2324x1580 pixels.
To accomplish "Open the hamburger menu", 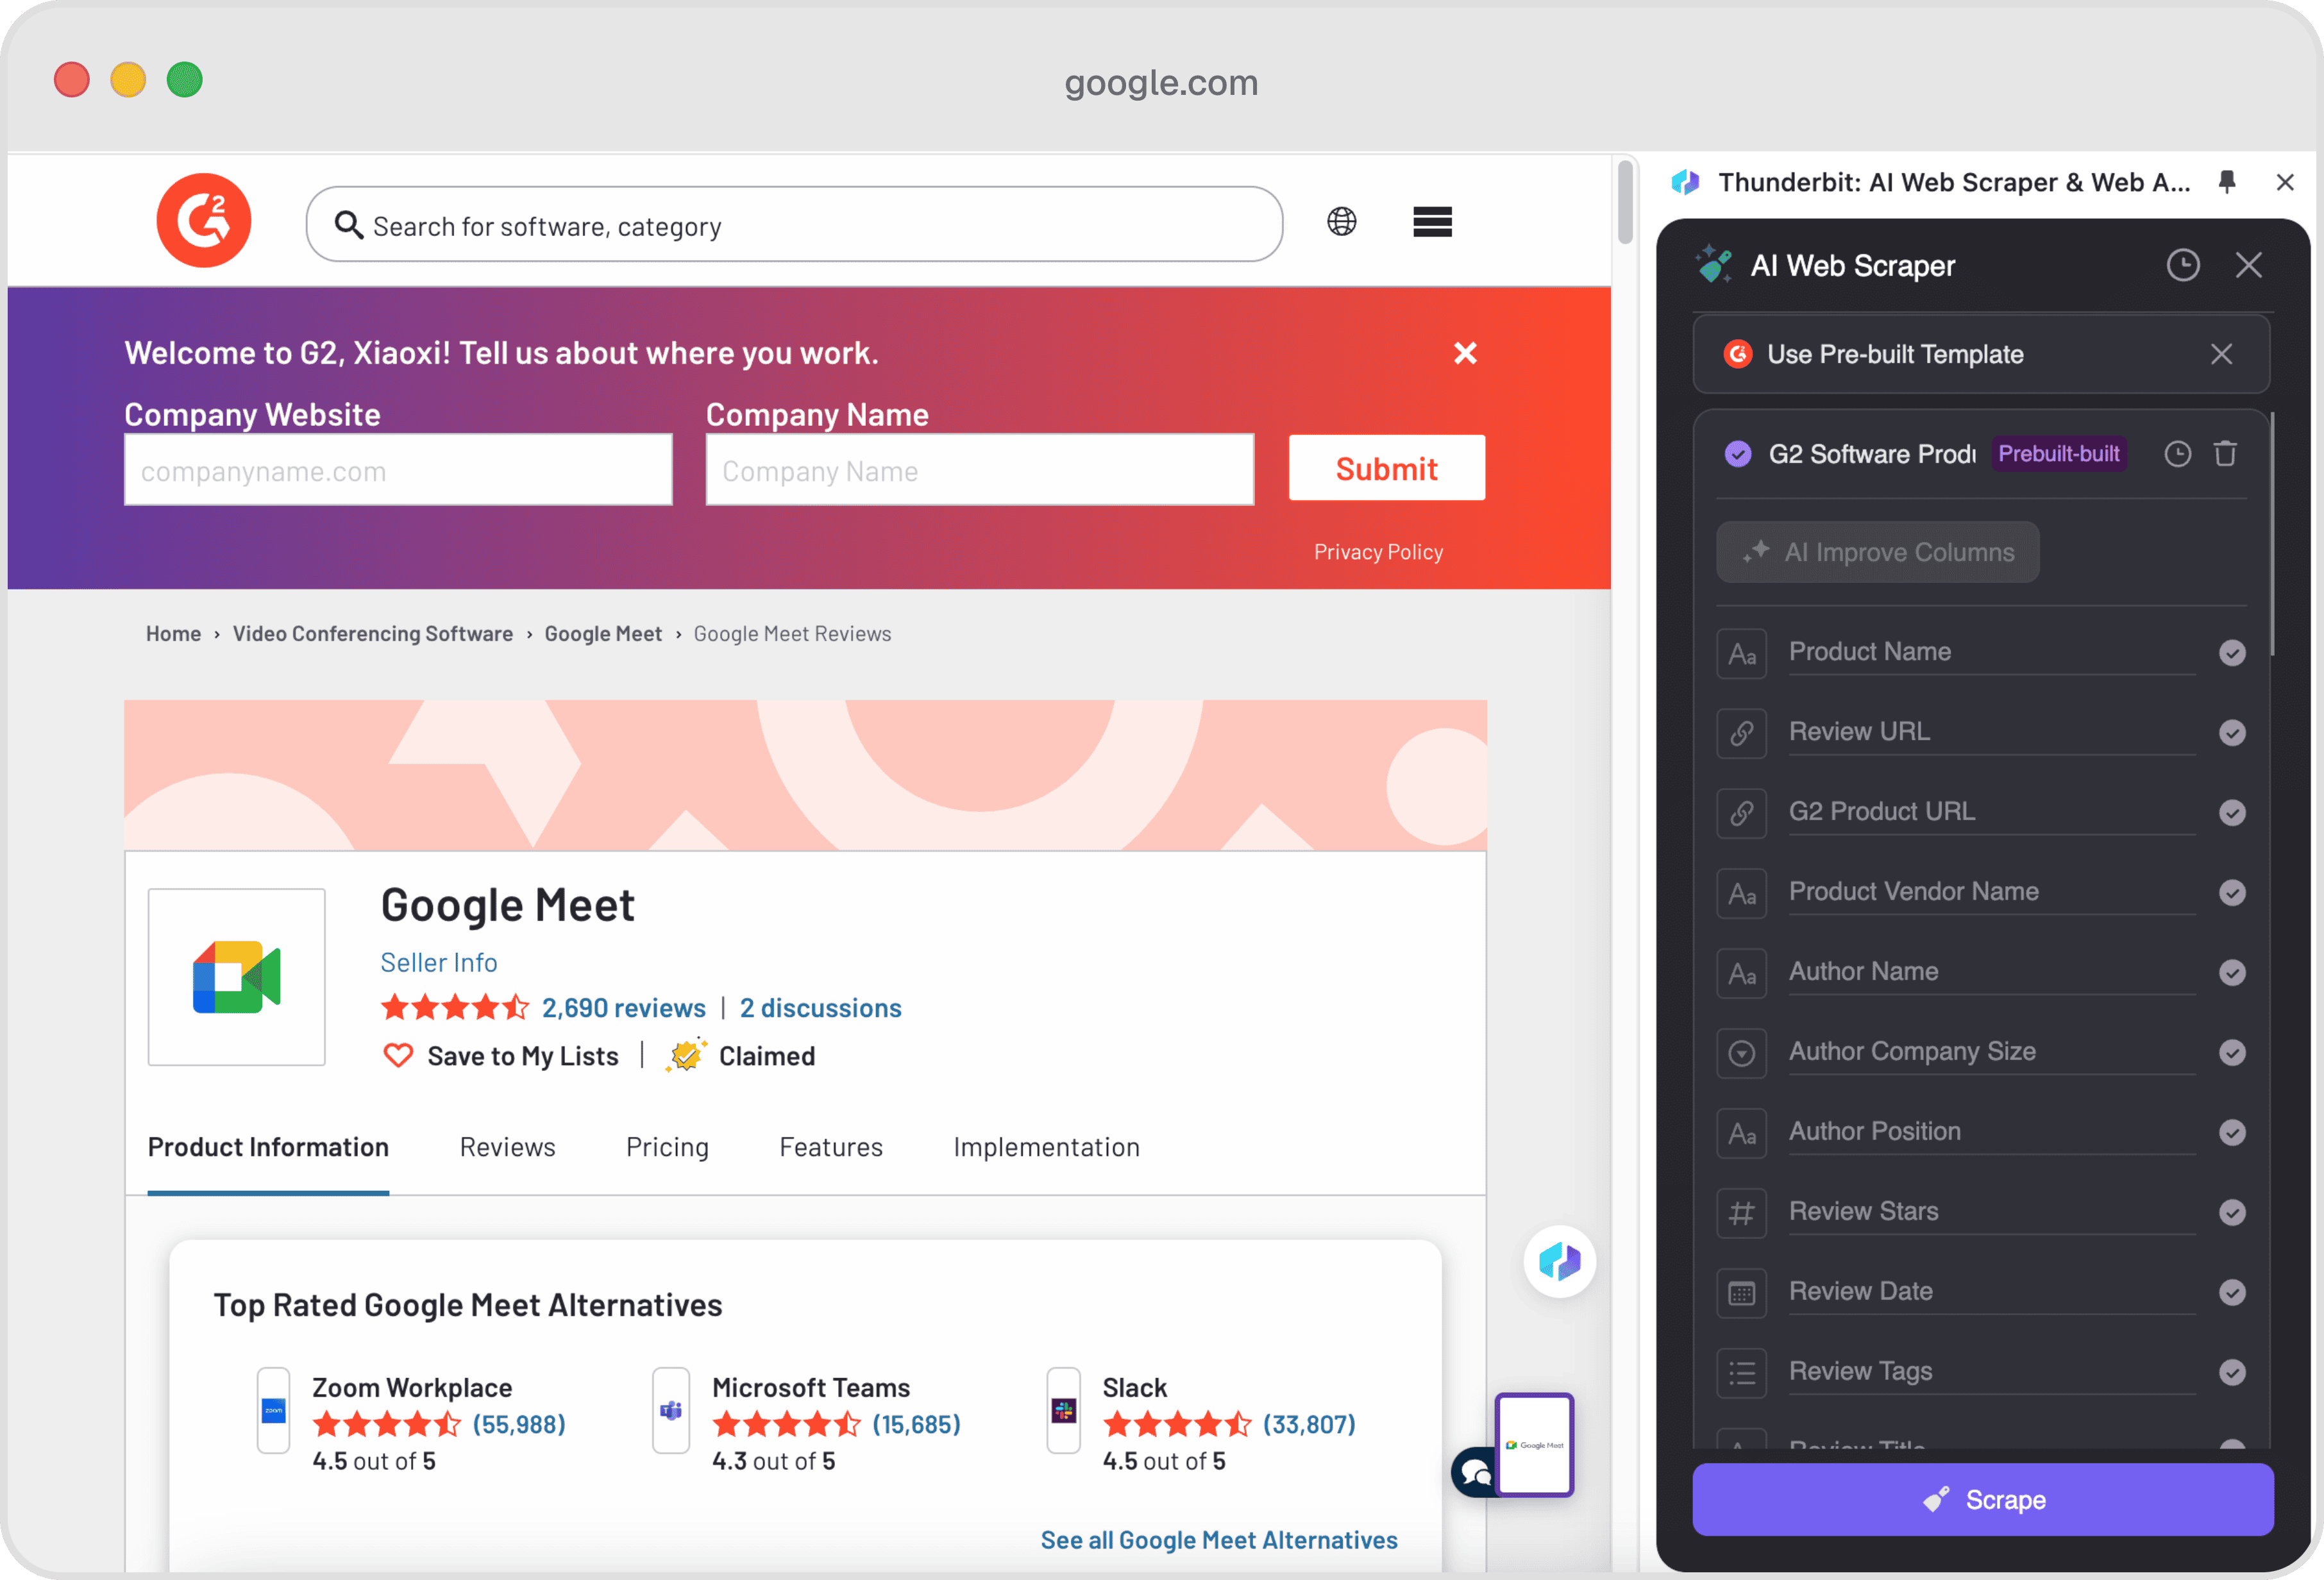I will [1432, 222].
